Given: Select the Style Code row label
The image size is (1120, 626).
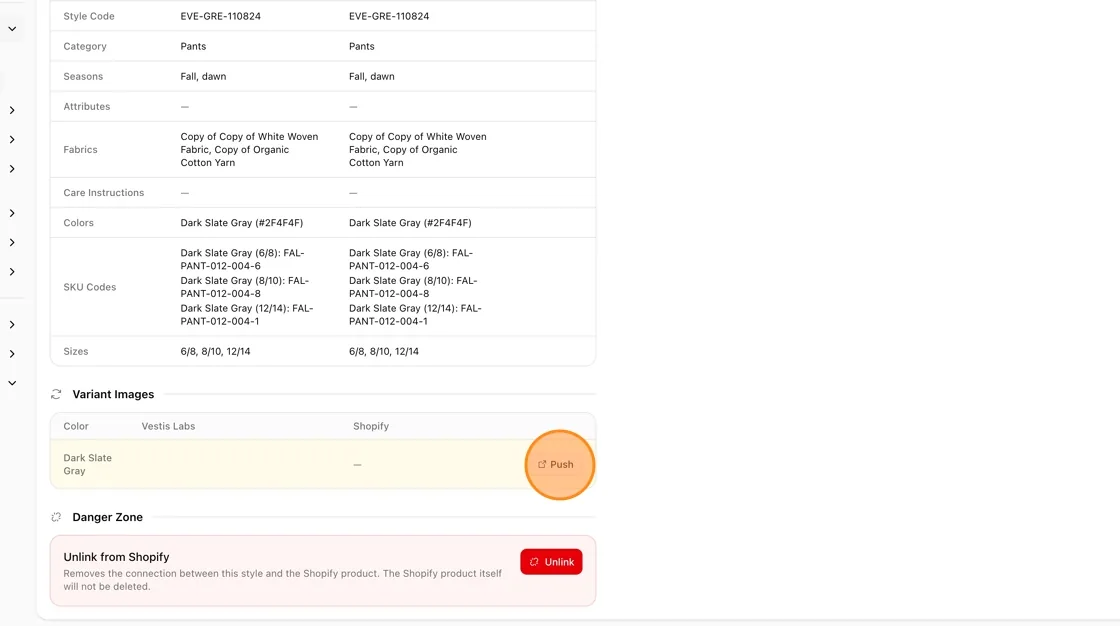Looking at the screenshot, I should point(89,16).
